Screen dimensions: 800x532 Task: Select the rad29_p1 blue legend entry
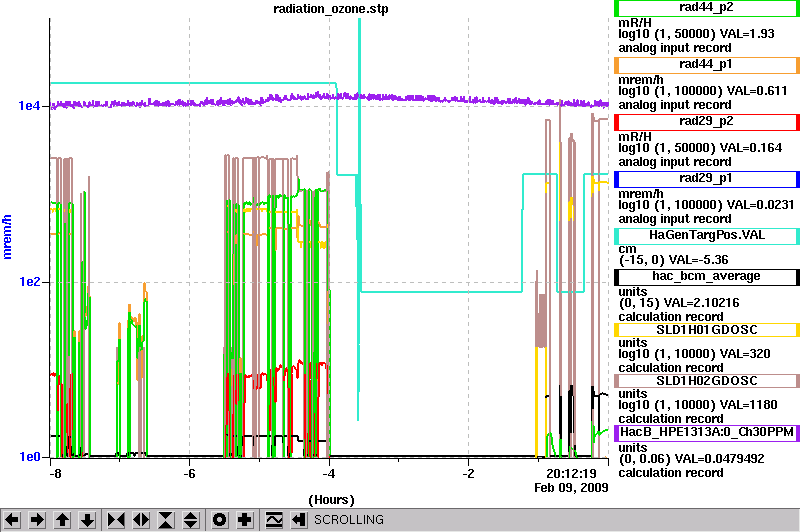[x=707, y=179]
